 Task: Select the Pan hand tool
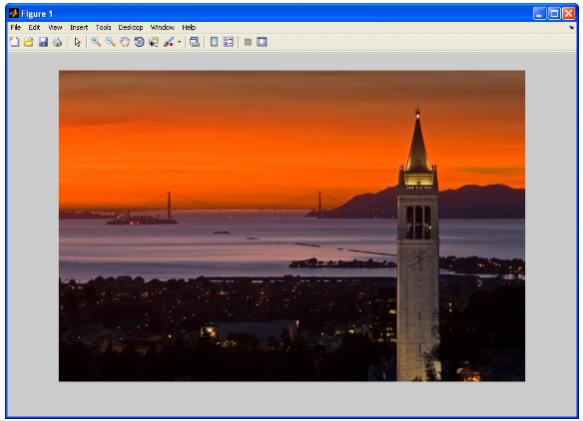125,42
